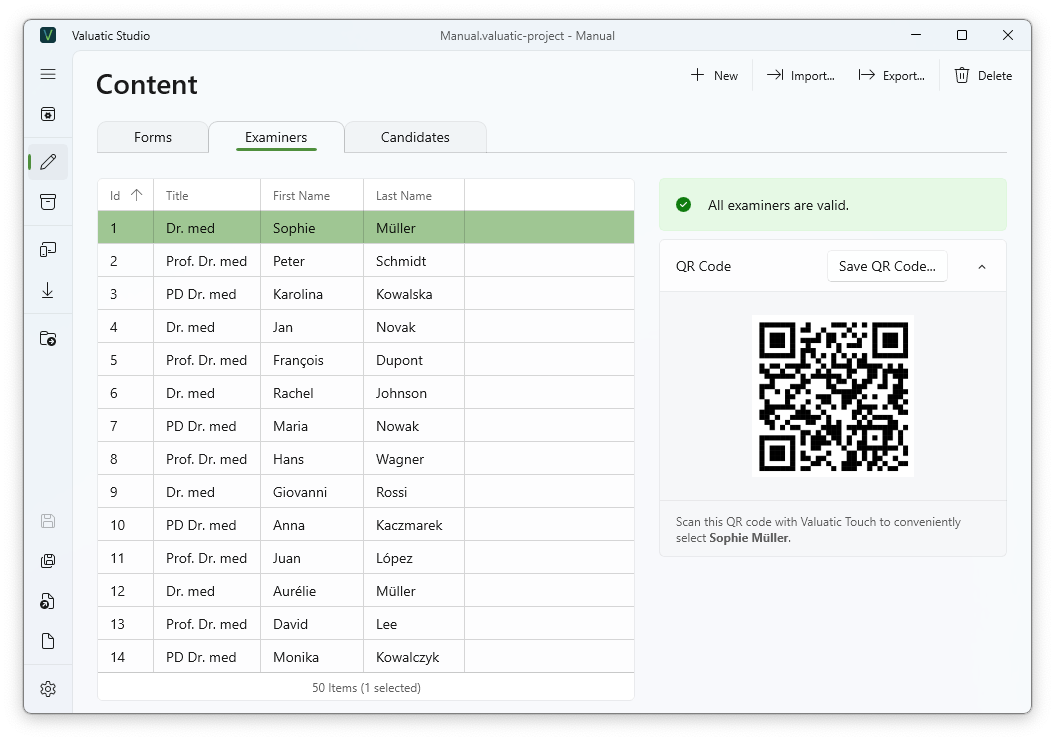Click the Id cell with value 10

(126, 524)
